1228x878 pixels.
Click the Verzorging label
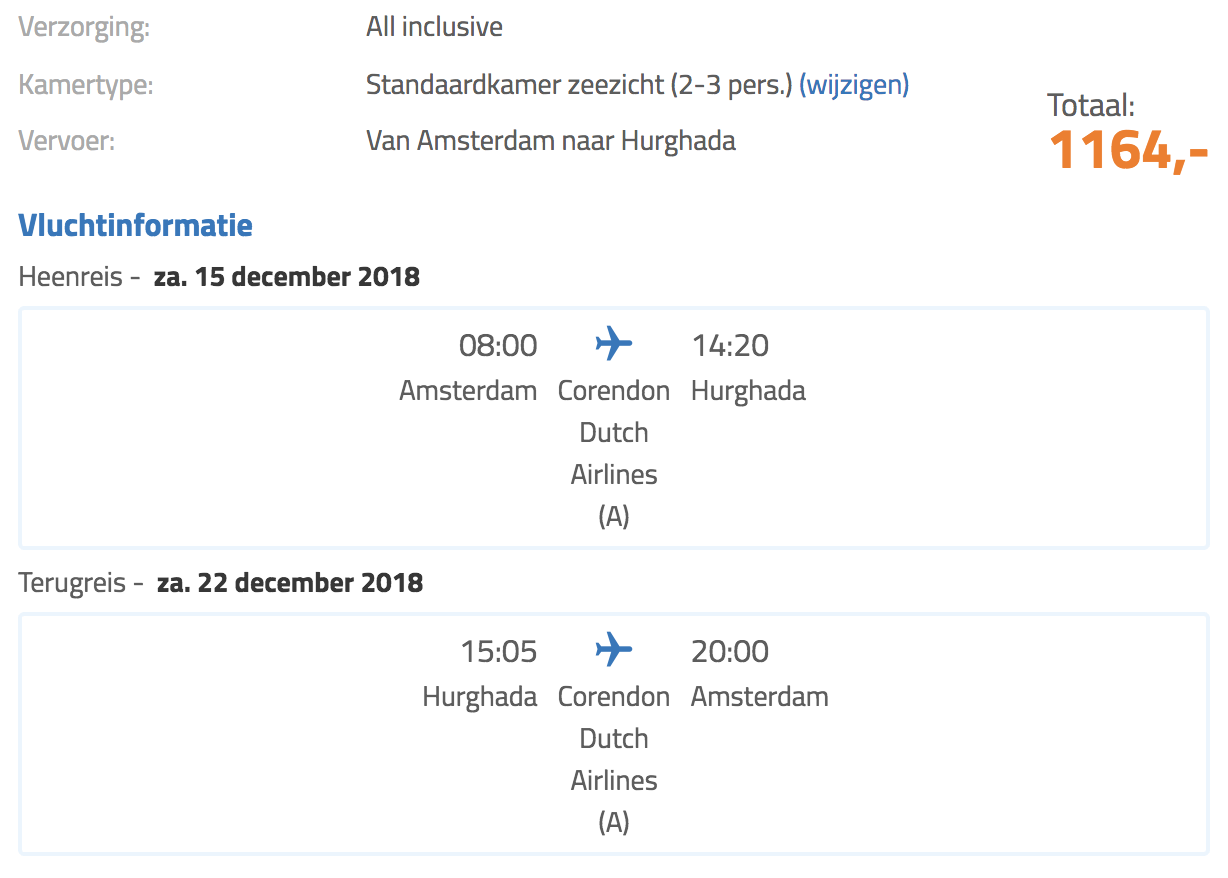84,28
